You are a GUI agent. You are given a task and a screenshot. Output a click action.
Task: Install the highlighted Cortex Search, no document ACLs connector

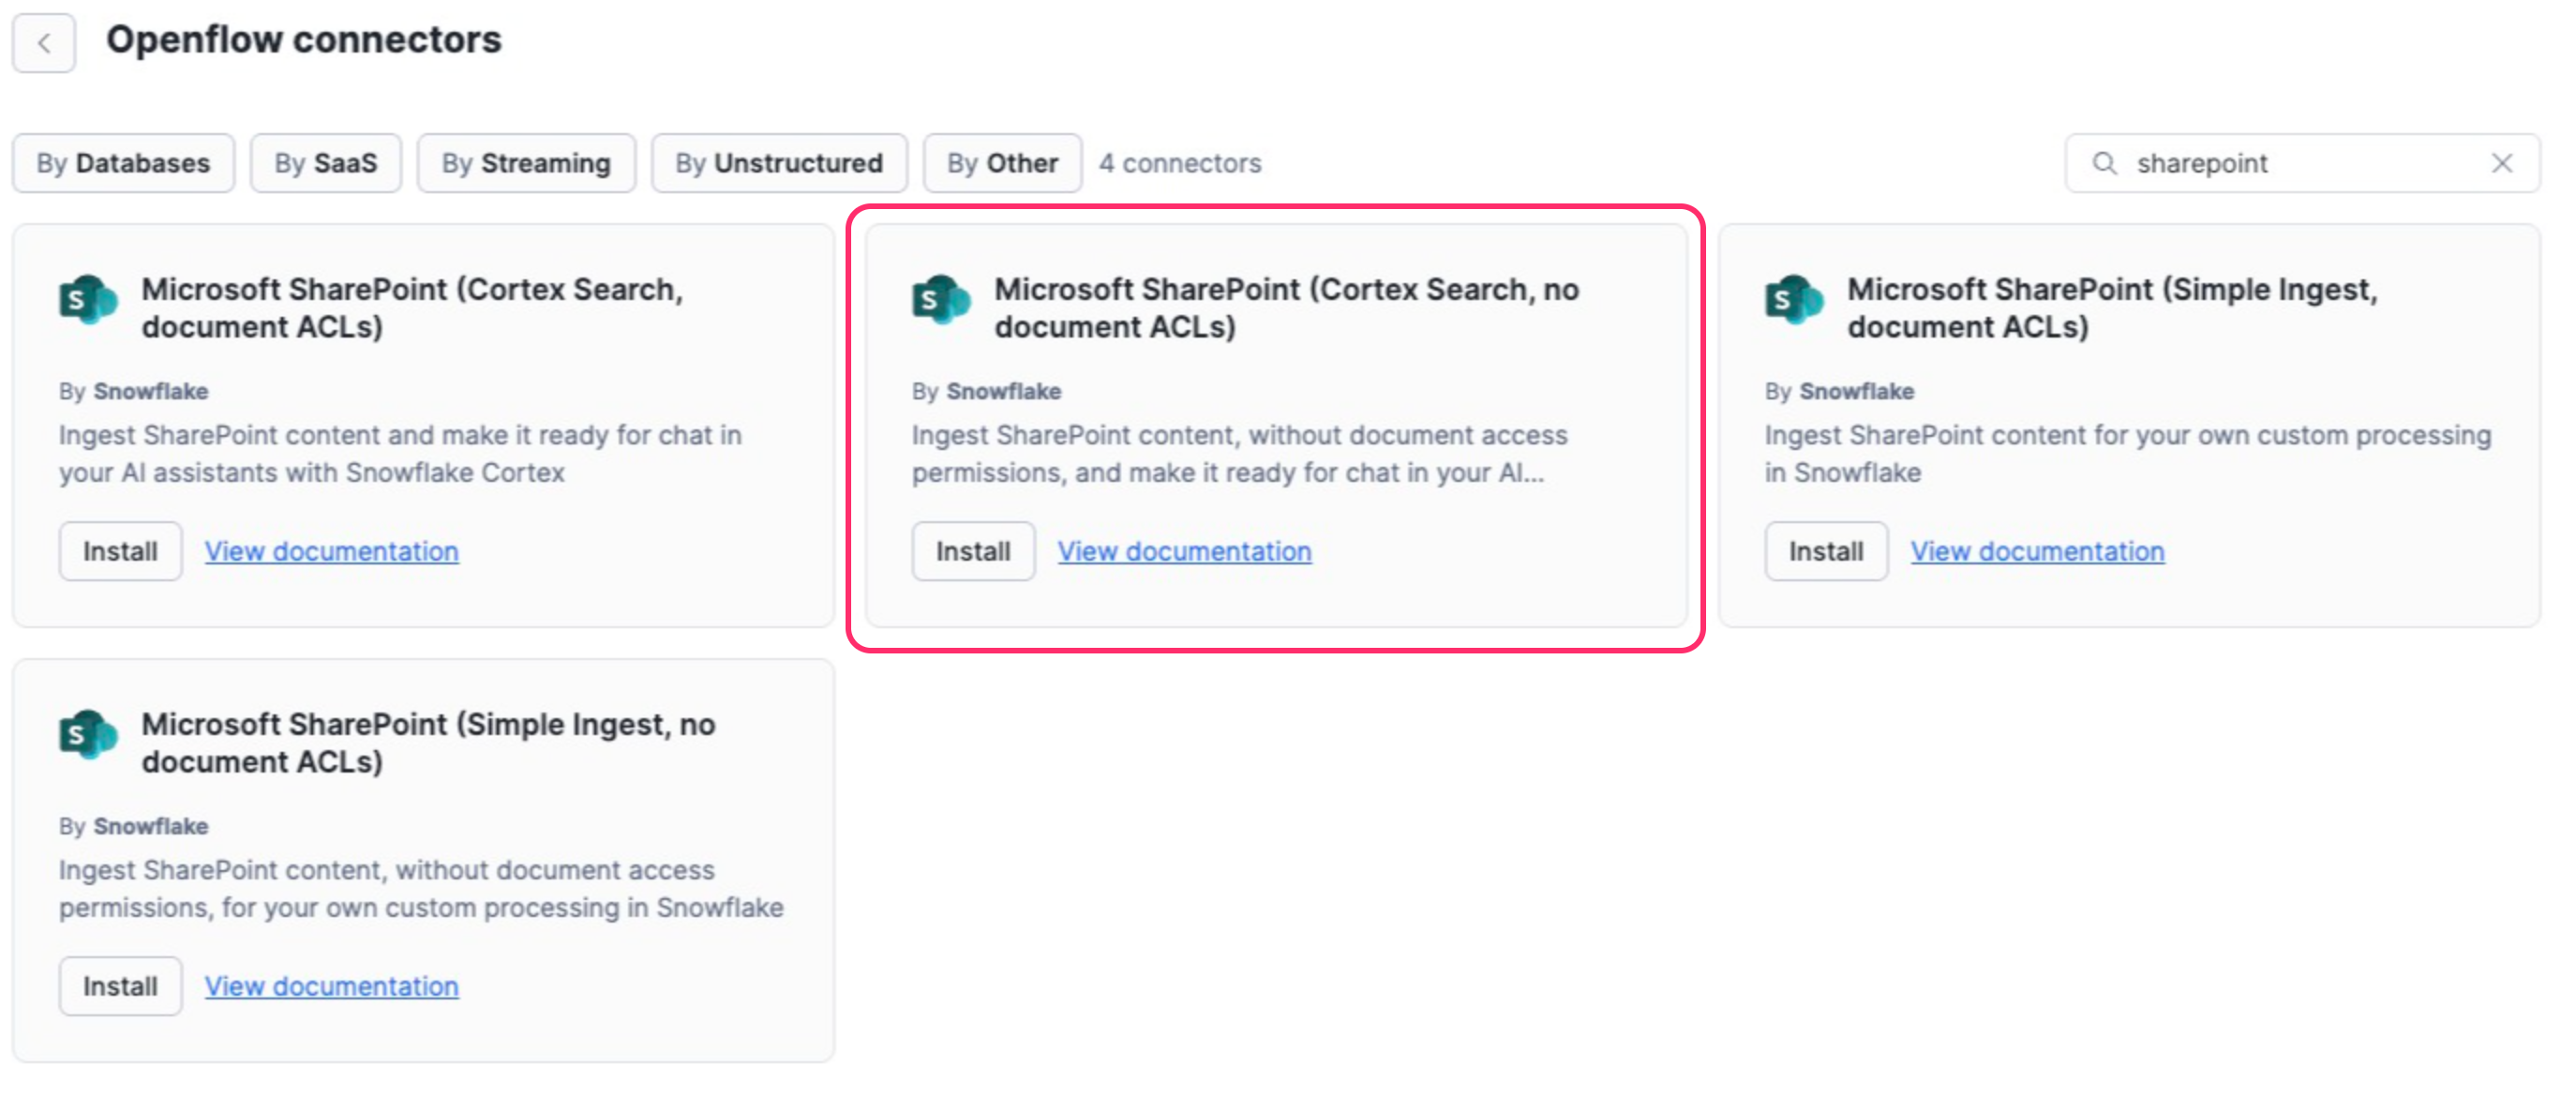pyautogui.click(x=973, y=550)
